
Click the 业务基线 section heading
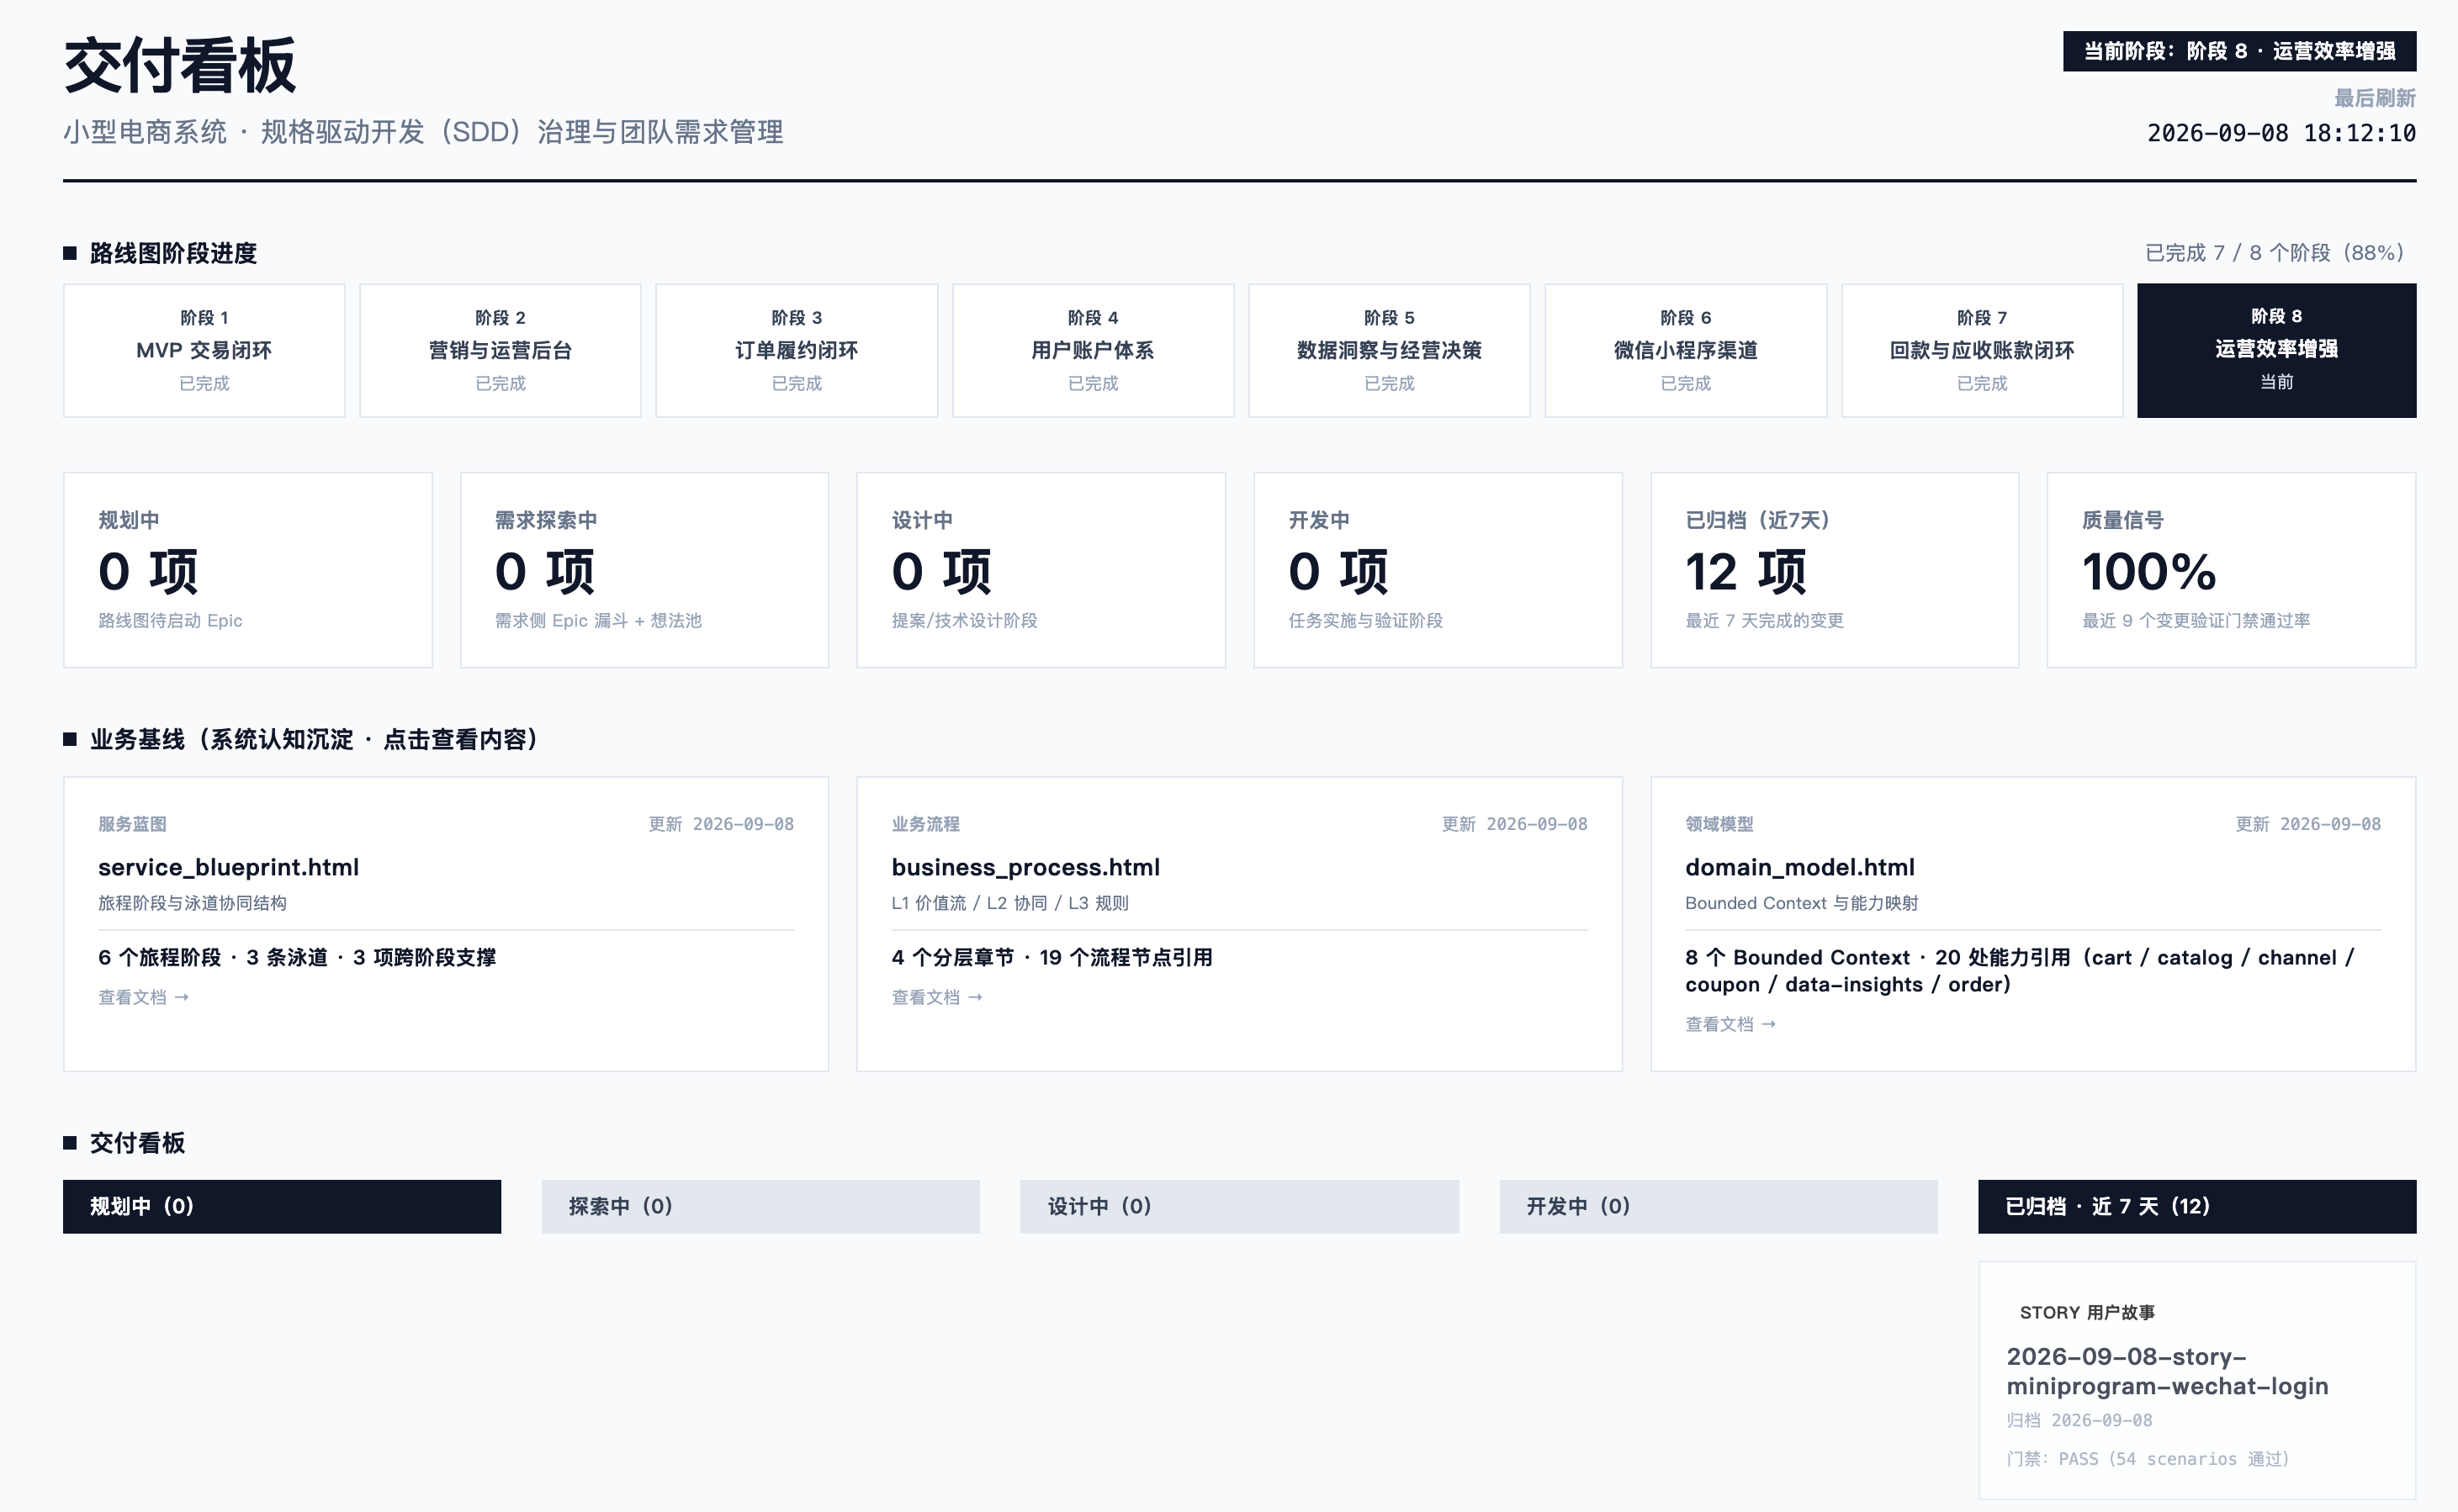(313, 739)
